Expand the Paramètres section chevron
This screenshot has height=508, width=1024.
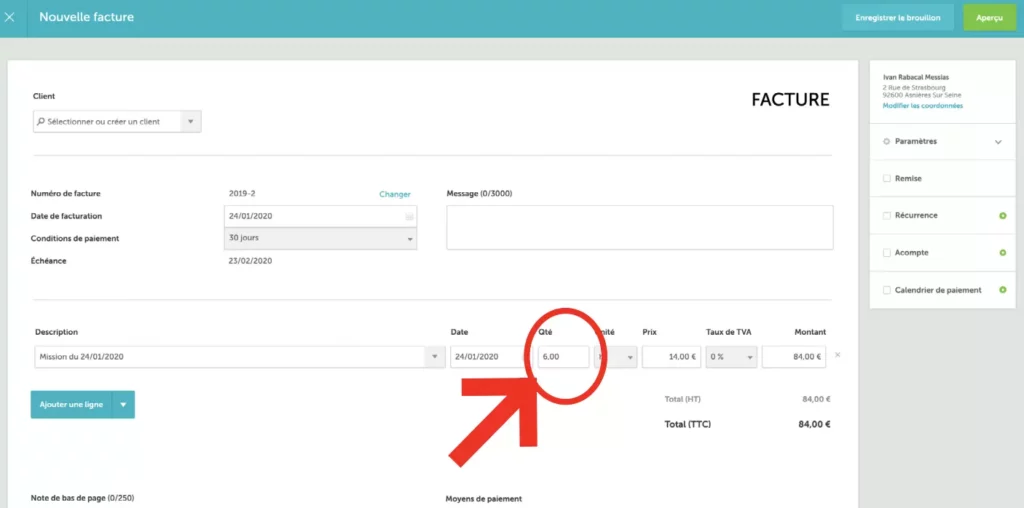[997, 142]
